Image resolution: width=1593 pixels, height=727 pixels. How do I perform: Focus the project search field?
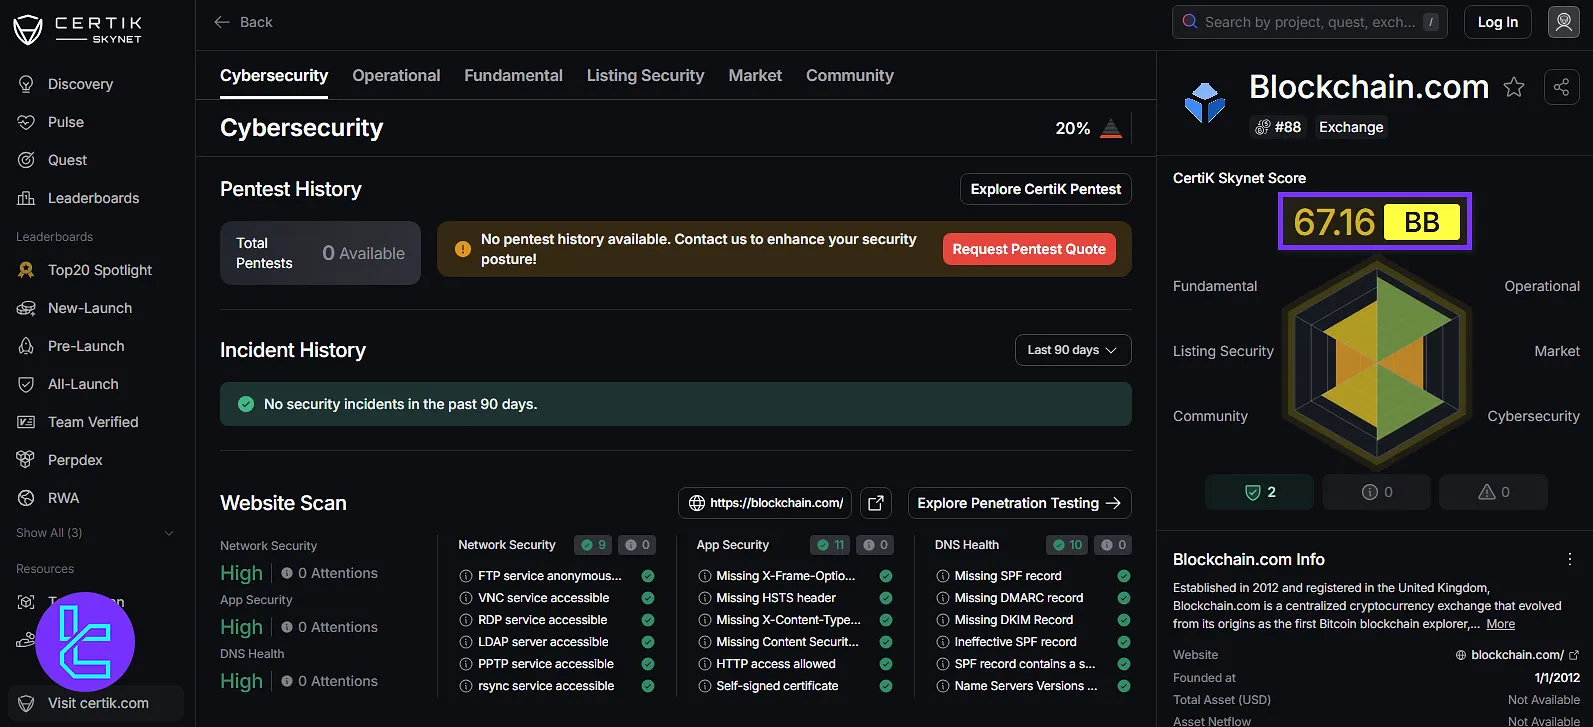coord(1309,22)
